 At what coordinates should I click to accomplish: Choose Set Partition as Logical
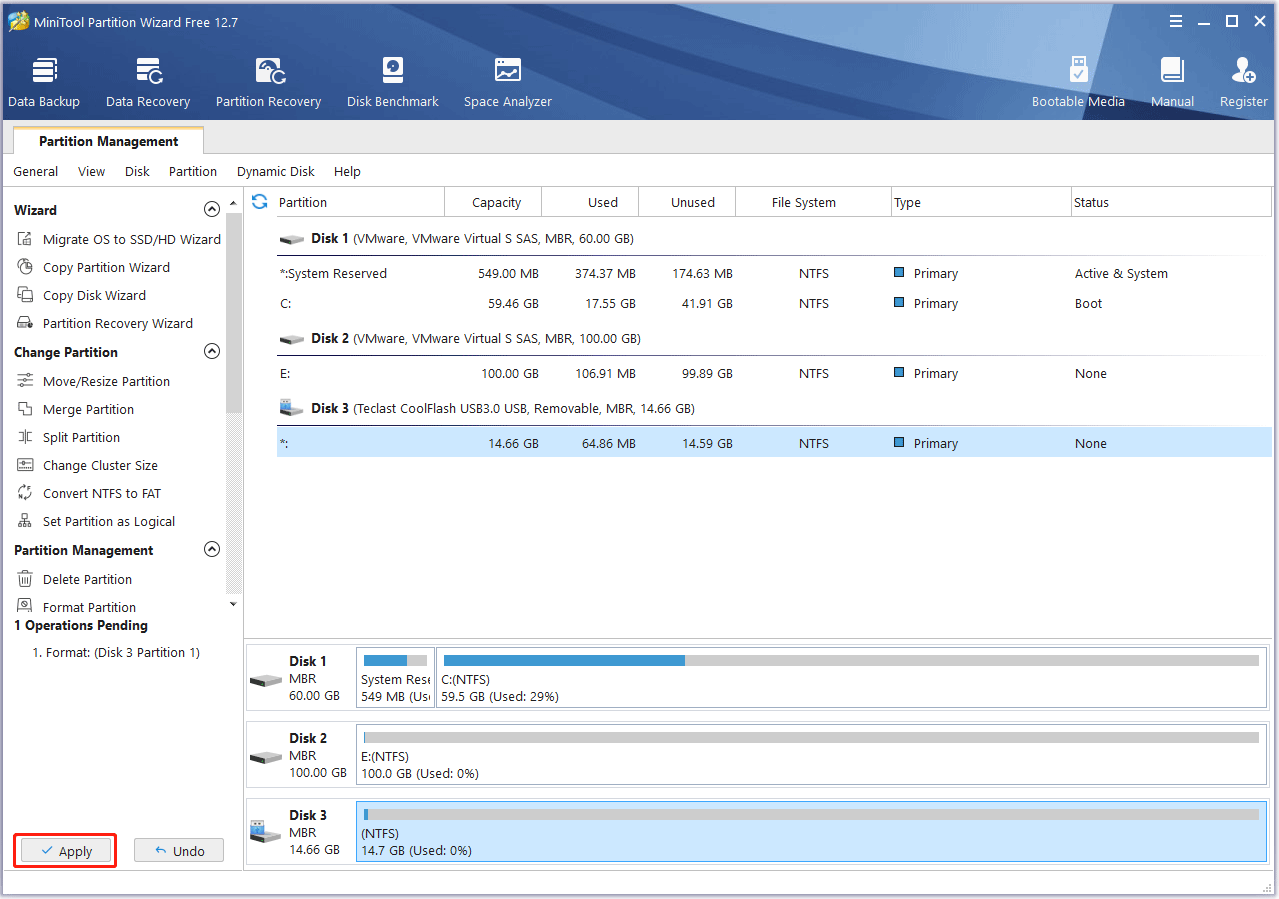click(x=96, y=521)
